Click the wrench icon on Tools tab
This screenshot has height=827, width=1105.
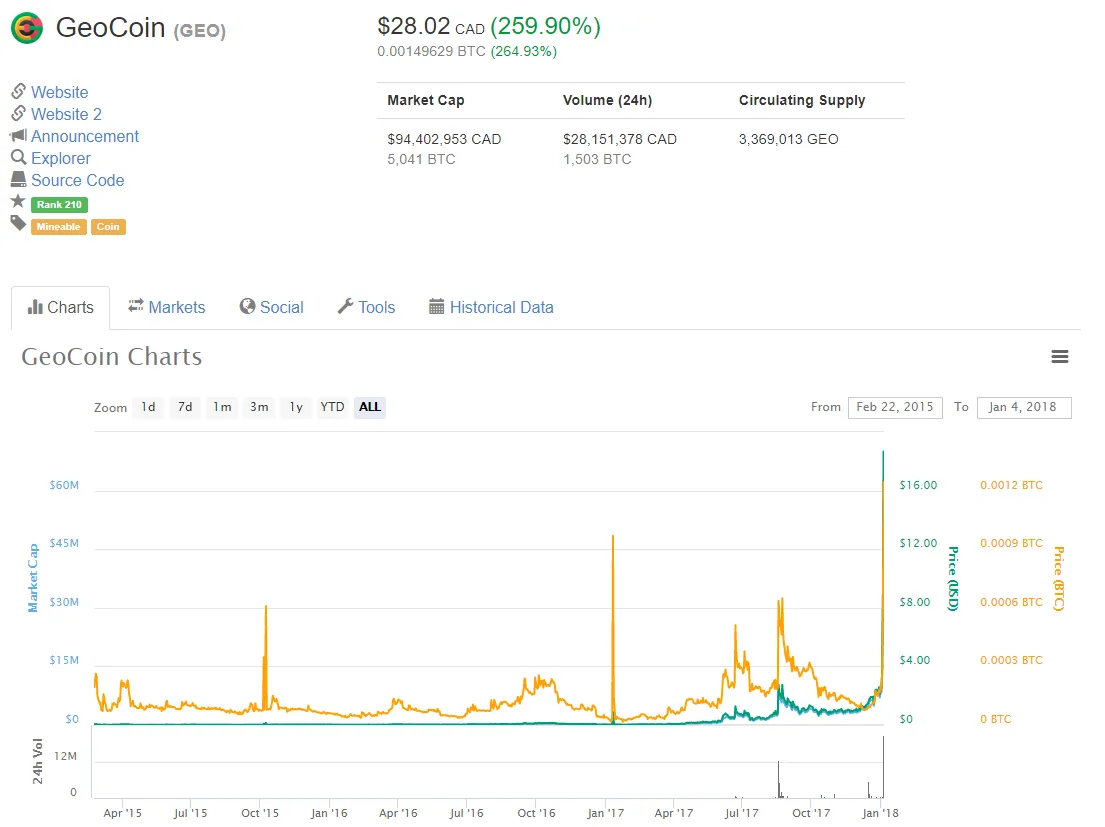(x=345, y=306)
